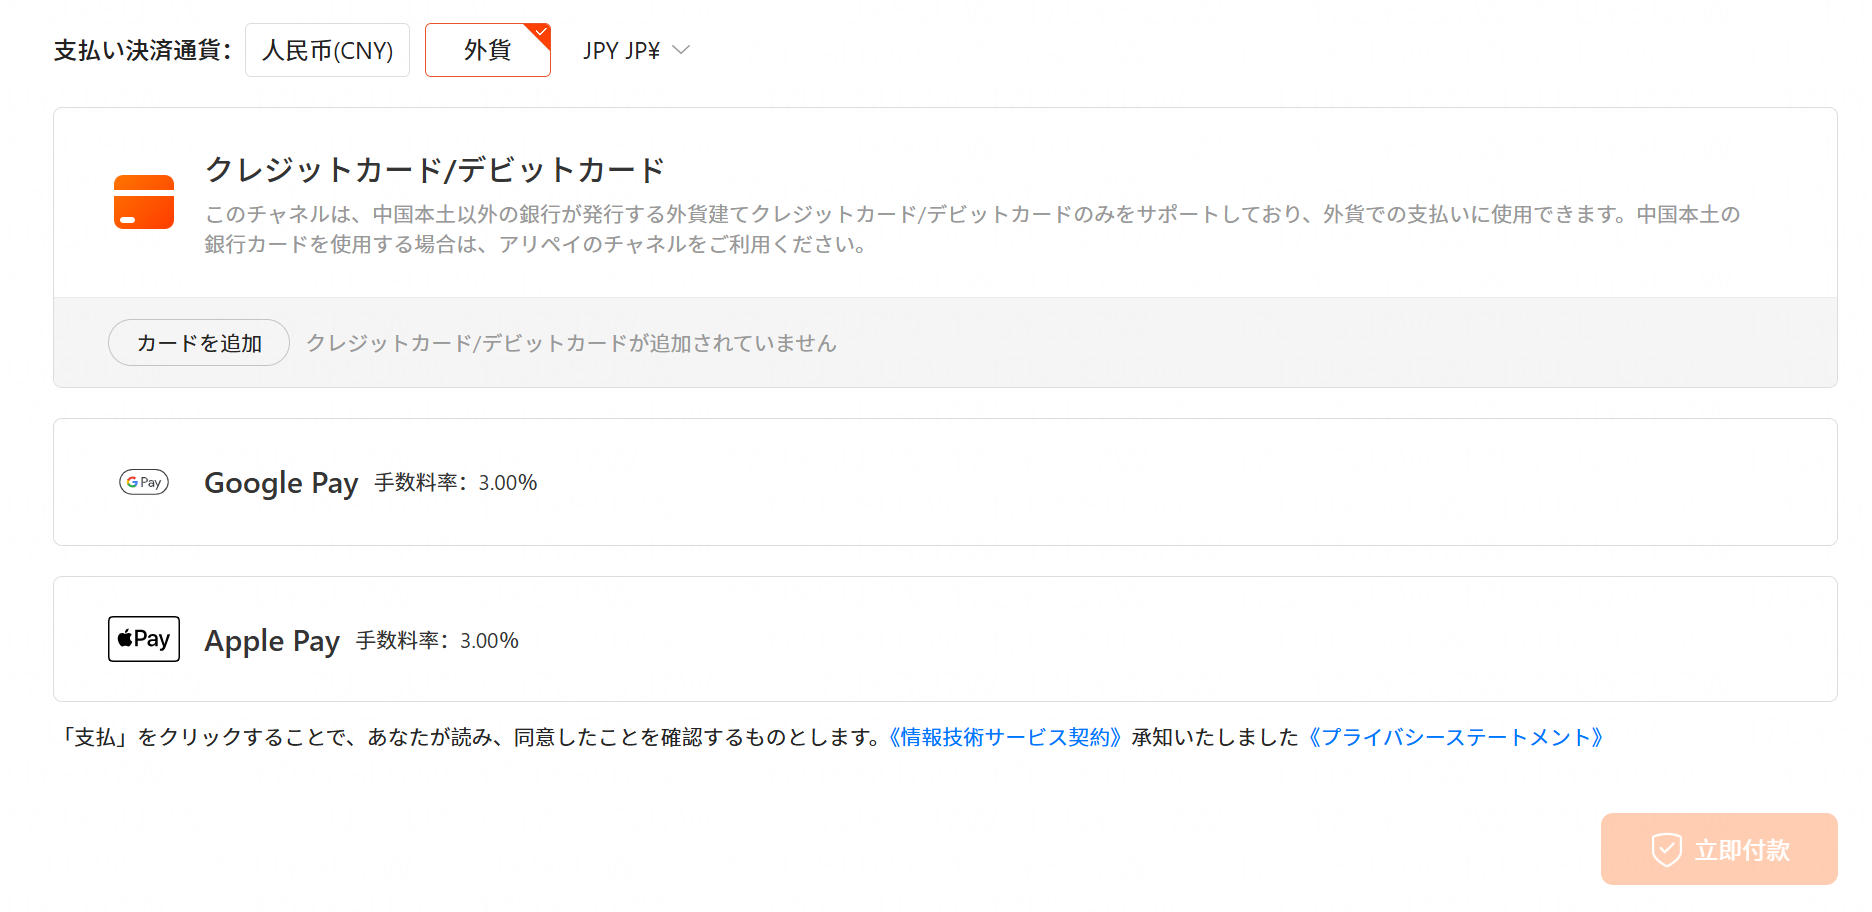Click the Apple Pay logo icon
Image resolution: width=1872 pixels, height=912 pixels.
point(144,639)
